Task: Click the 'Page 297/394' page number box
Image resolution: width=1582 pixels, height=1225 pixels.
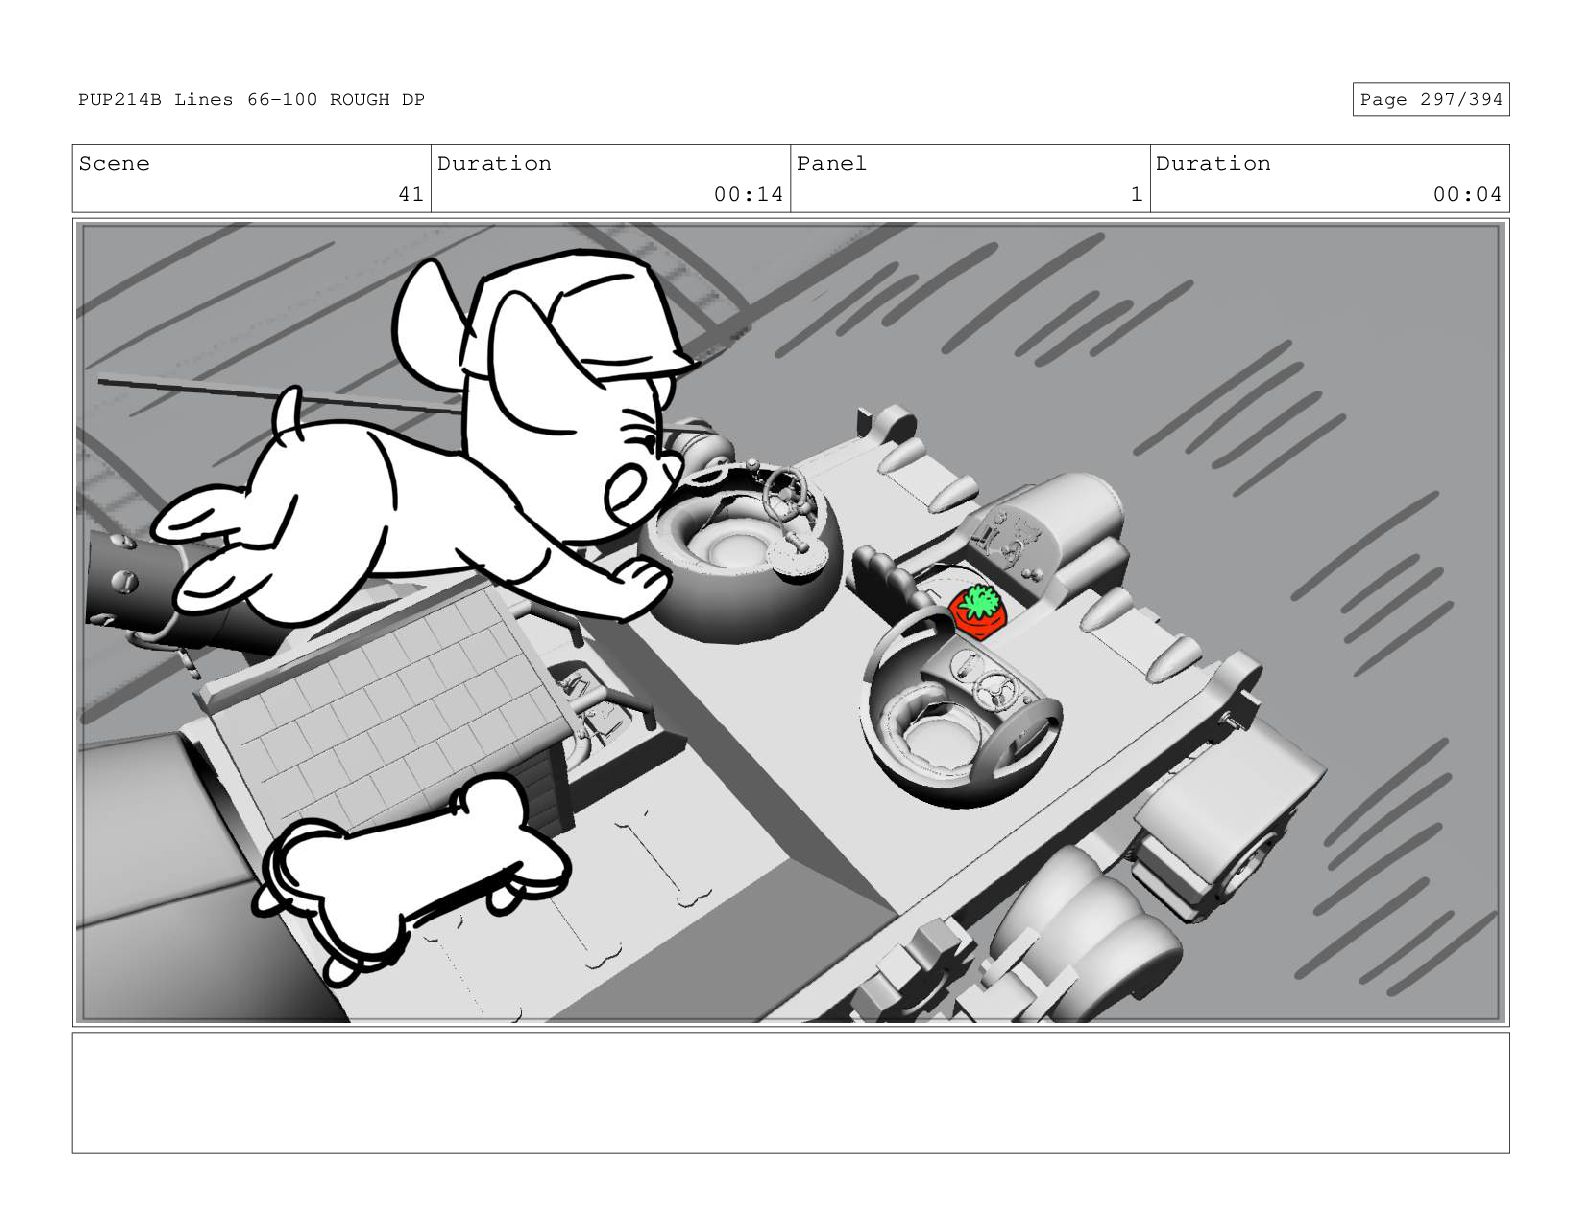Action: [x=1430, y=99]
